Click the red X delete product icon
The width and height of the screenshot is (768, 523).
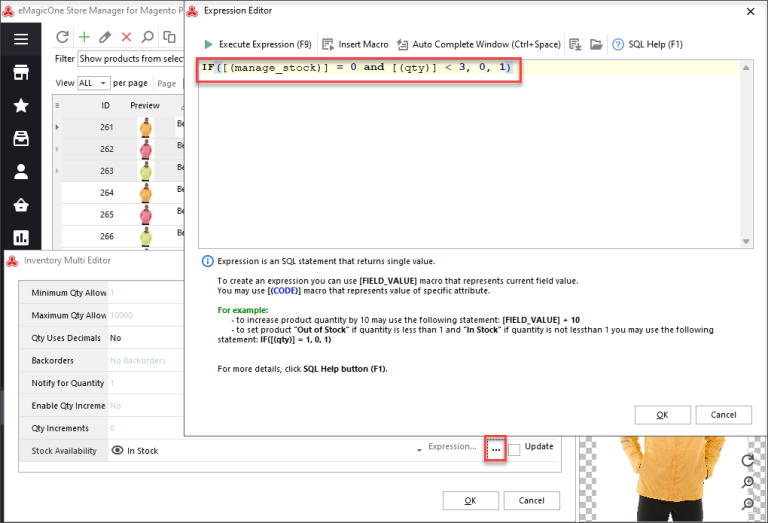[x=126, y=37]
